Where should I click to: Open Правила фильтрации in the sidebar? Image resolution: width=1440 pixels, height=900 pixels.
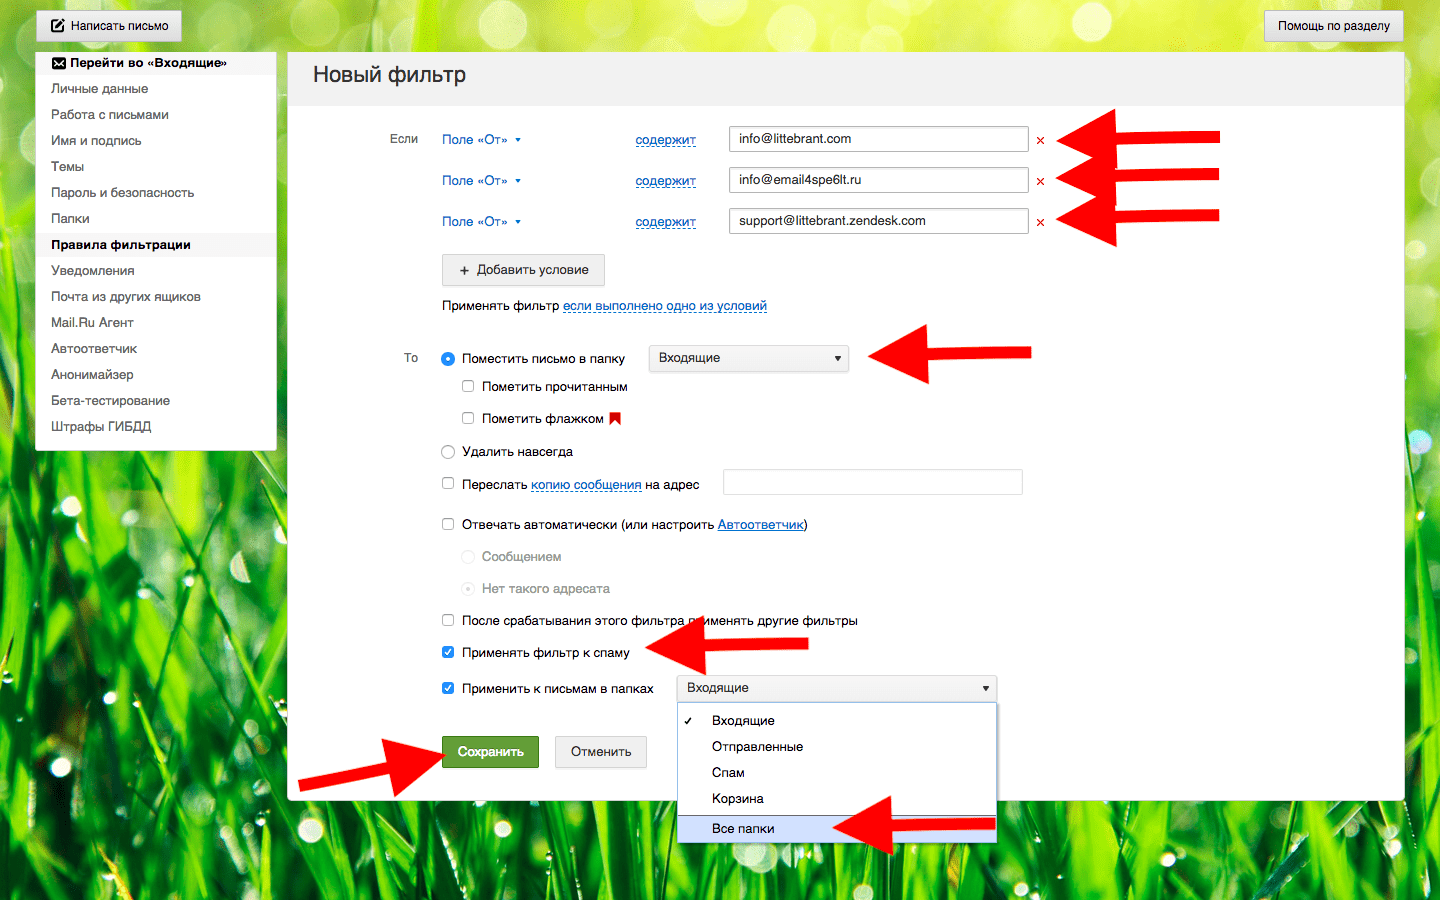(x=121, y=245)
